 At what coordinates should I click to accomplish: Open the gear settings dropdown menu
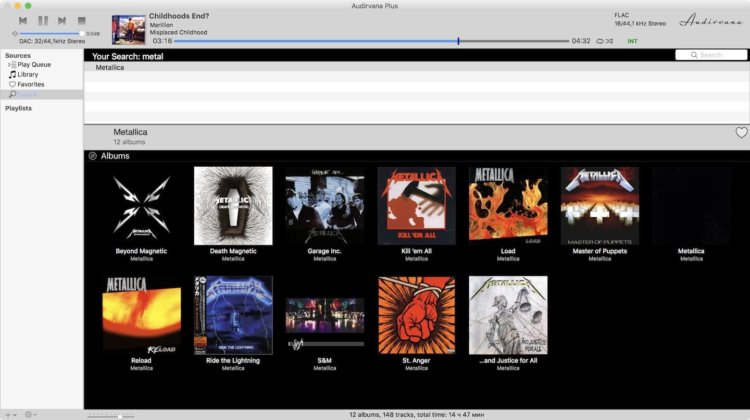pos(31,415)
